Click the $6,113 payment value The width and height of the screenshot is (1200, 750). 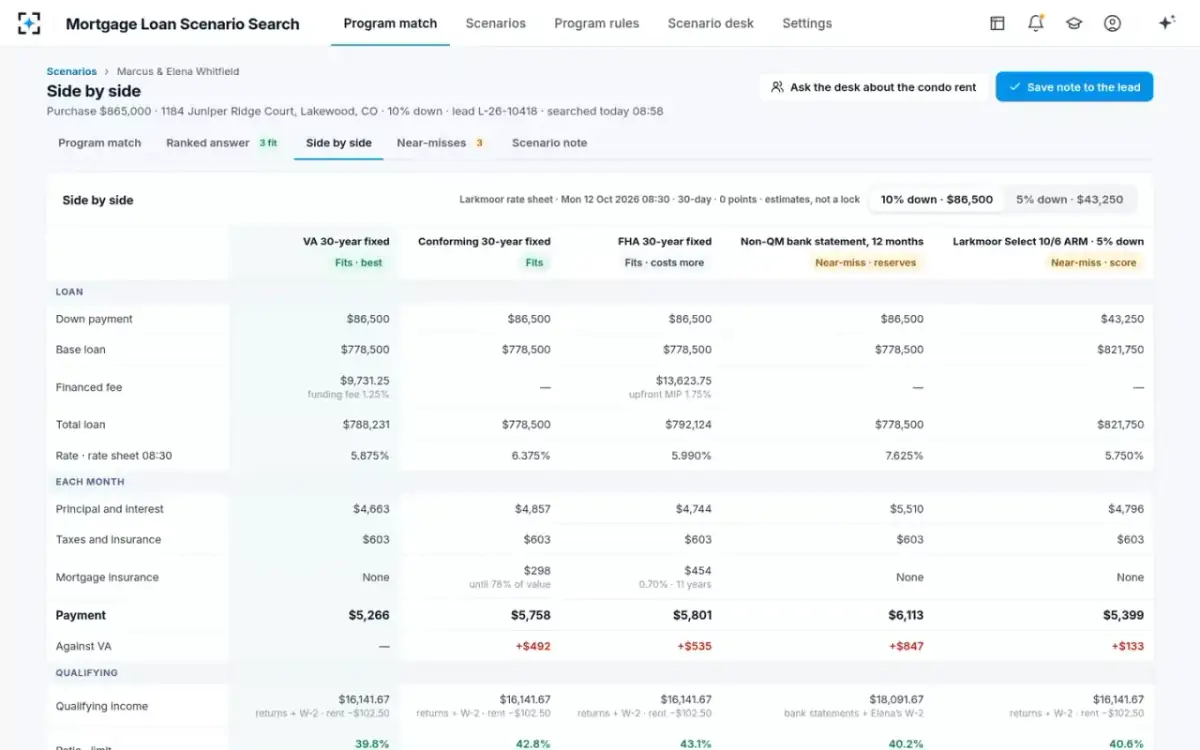904,616
